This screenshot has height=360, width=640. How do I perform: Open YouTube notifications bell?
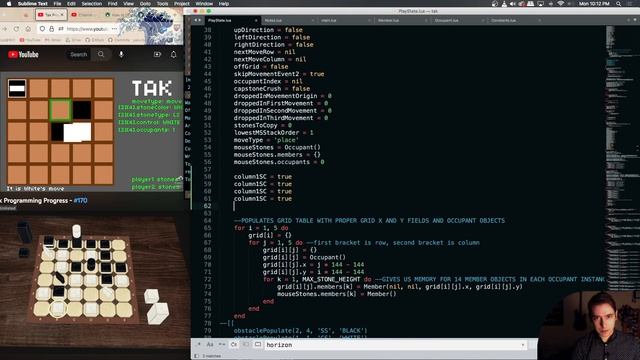tap(173, 54)
